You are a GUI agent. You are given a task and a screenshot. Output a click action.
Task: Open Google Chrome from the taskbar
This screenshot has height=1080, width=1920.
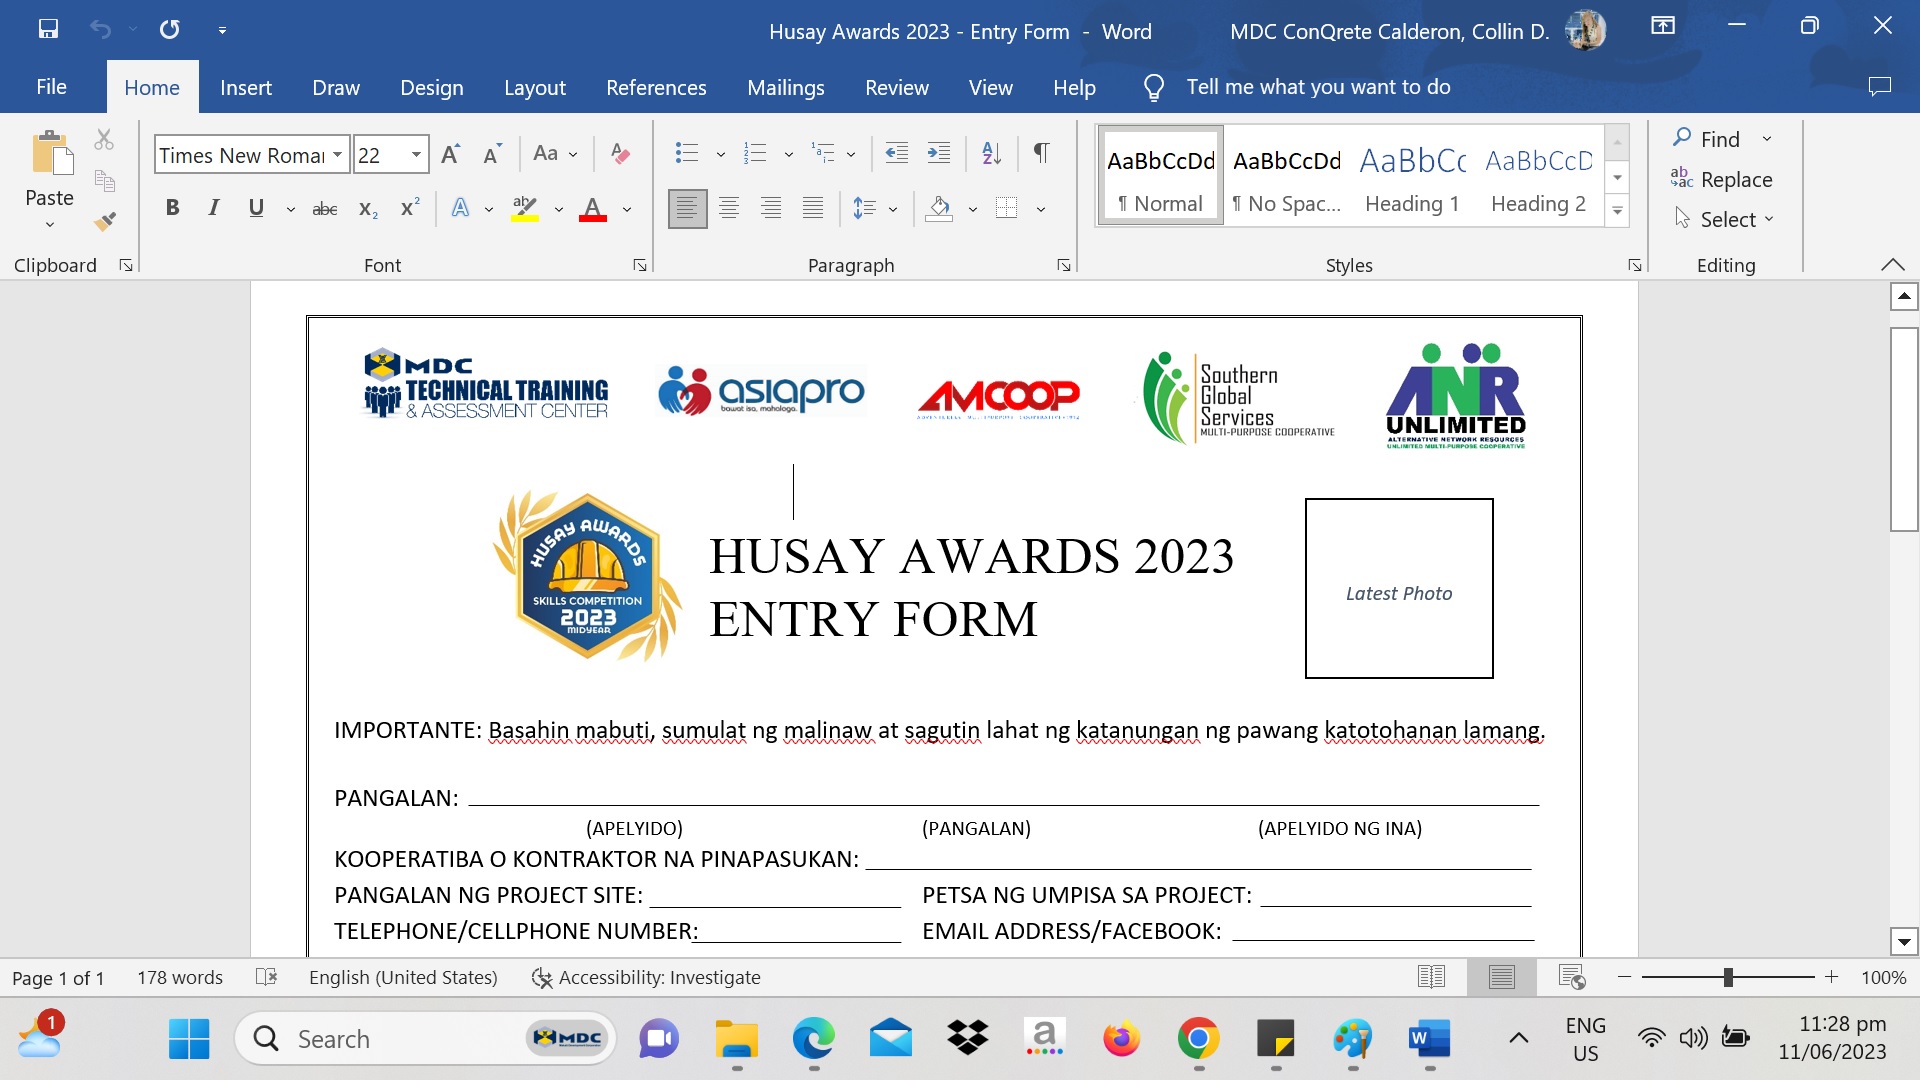point(1198,1039)
